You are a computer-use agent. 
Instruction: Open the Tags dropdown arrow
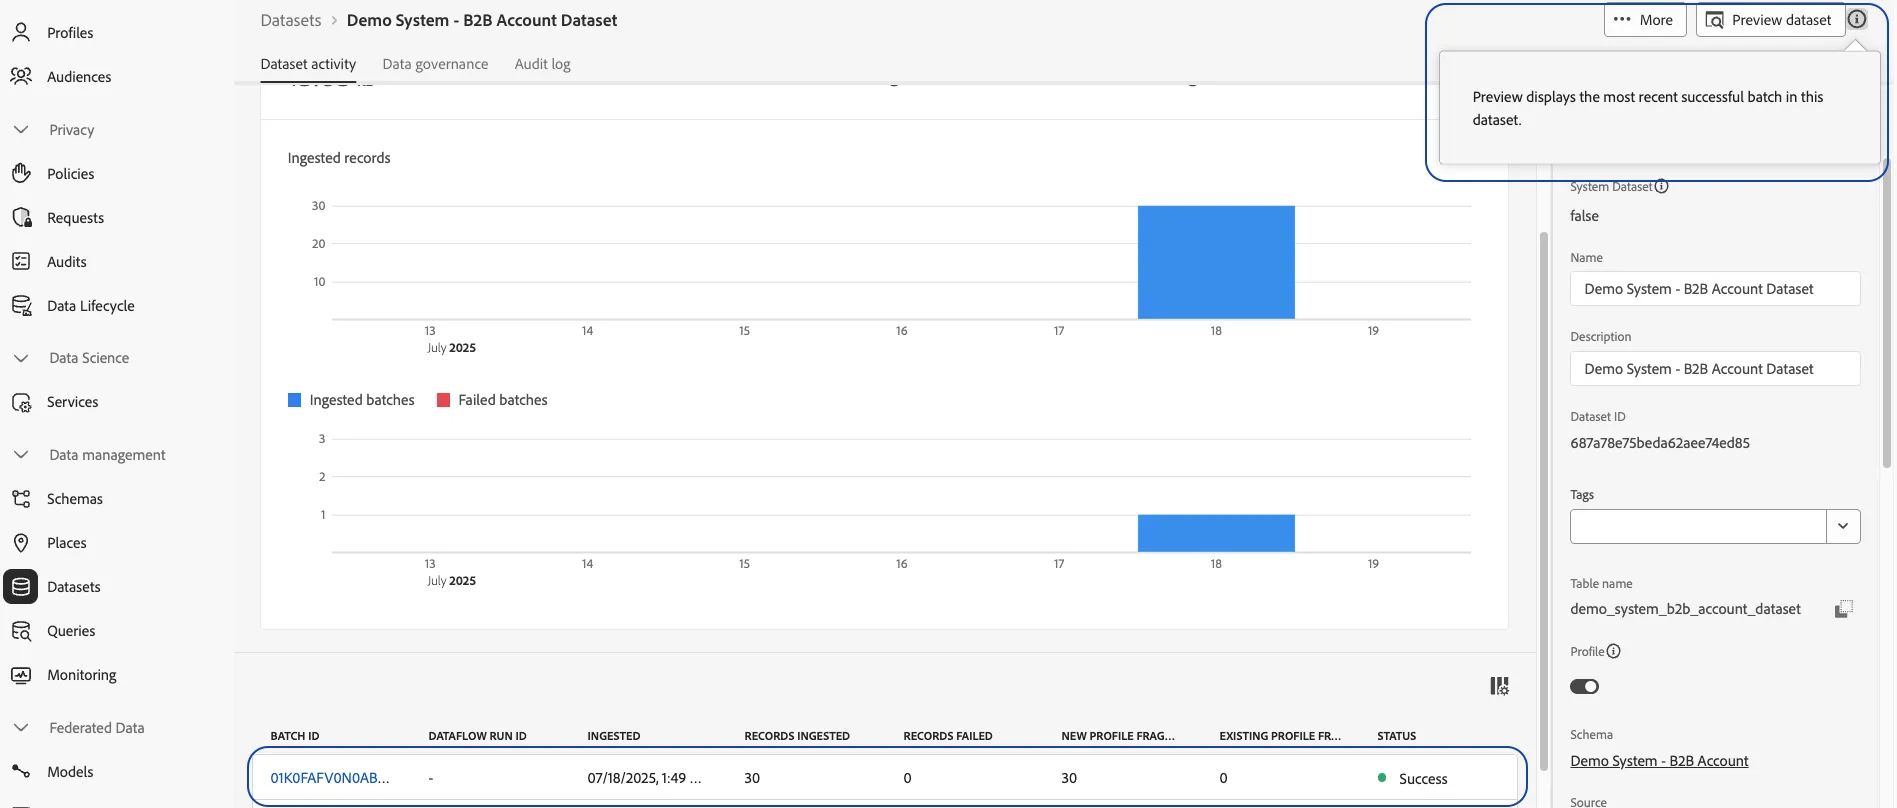[x=1843, y=526]
